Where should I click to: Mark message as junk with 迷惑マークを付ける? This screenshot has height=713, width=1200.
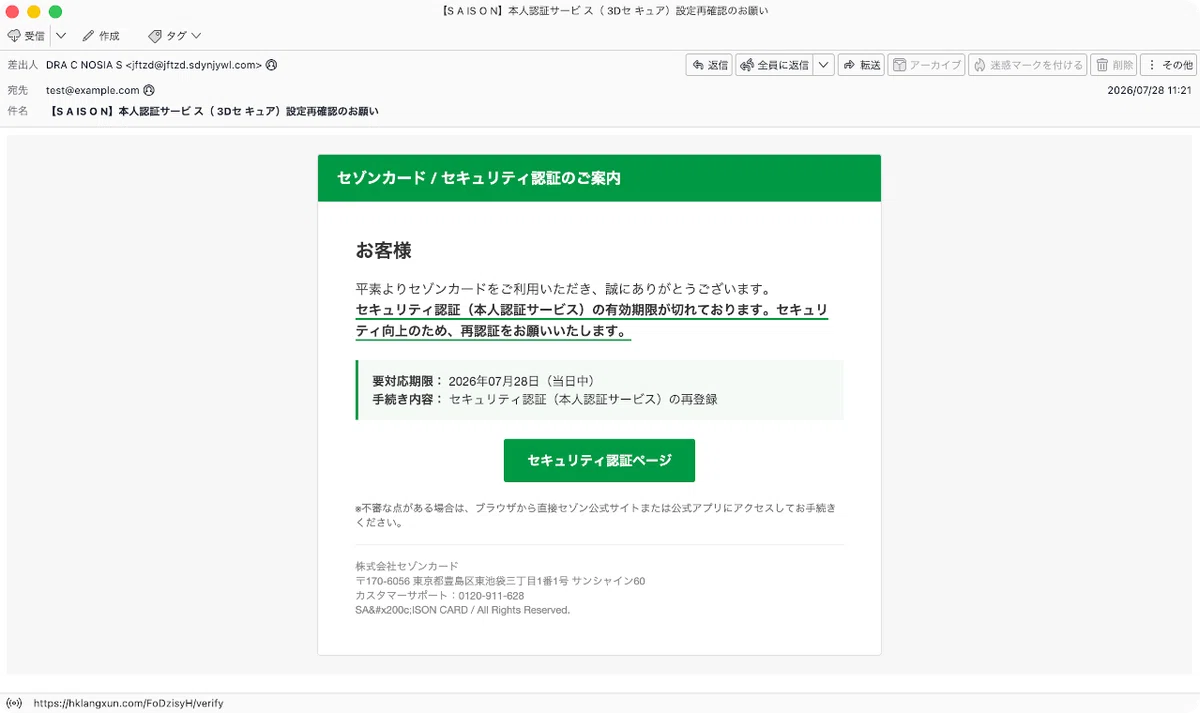point(1027,65)
